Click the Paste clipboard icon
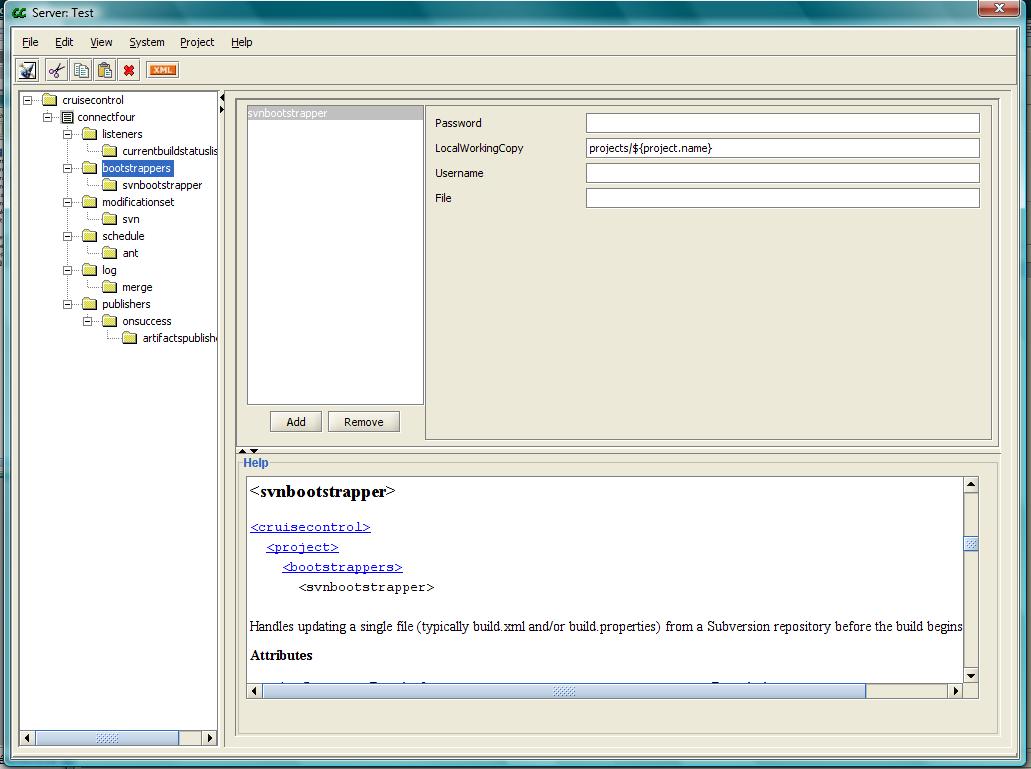 point(105,70)
